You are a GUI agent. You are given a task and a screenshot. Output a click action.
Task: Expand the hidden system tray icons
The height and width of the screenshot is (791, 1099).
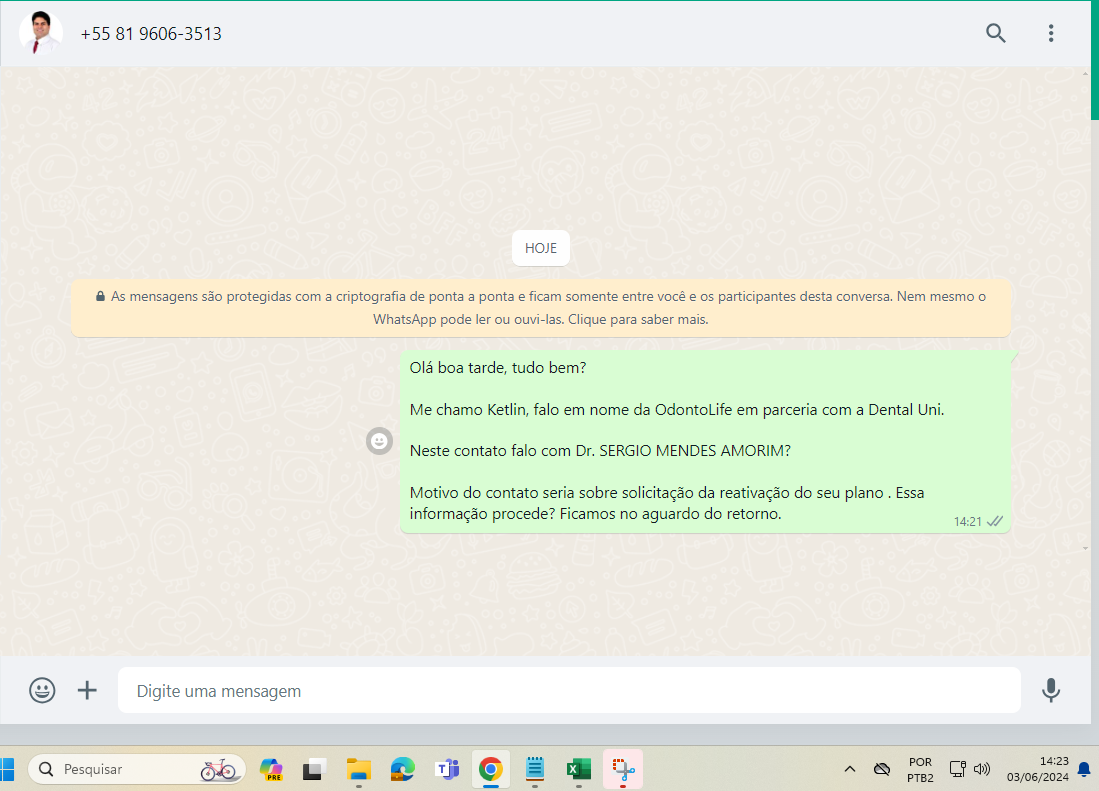[x=850, y=769]
